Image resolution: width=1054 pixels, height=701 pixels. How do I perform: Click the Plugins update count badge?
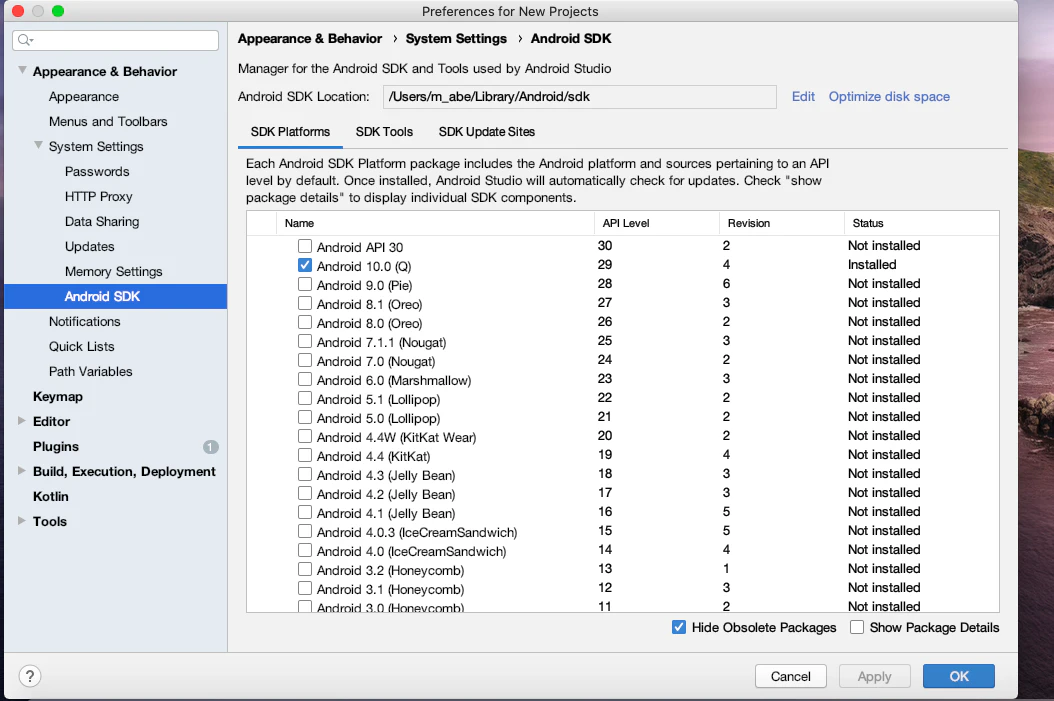pyautogui.click(x=210, y=446)
